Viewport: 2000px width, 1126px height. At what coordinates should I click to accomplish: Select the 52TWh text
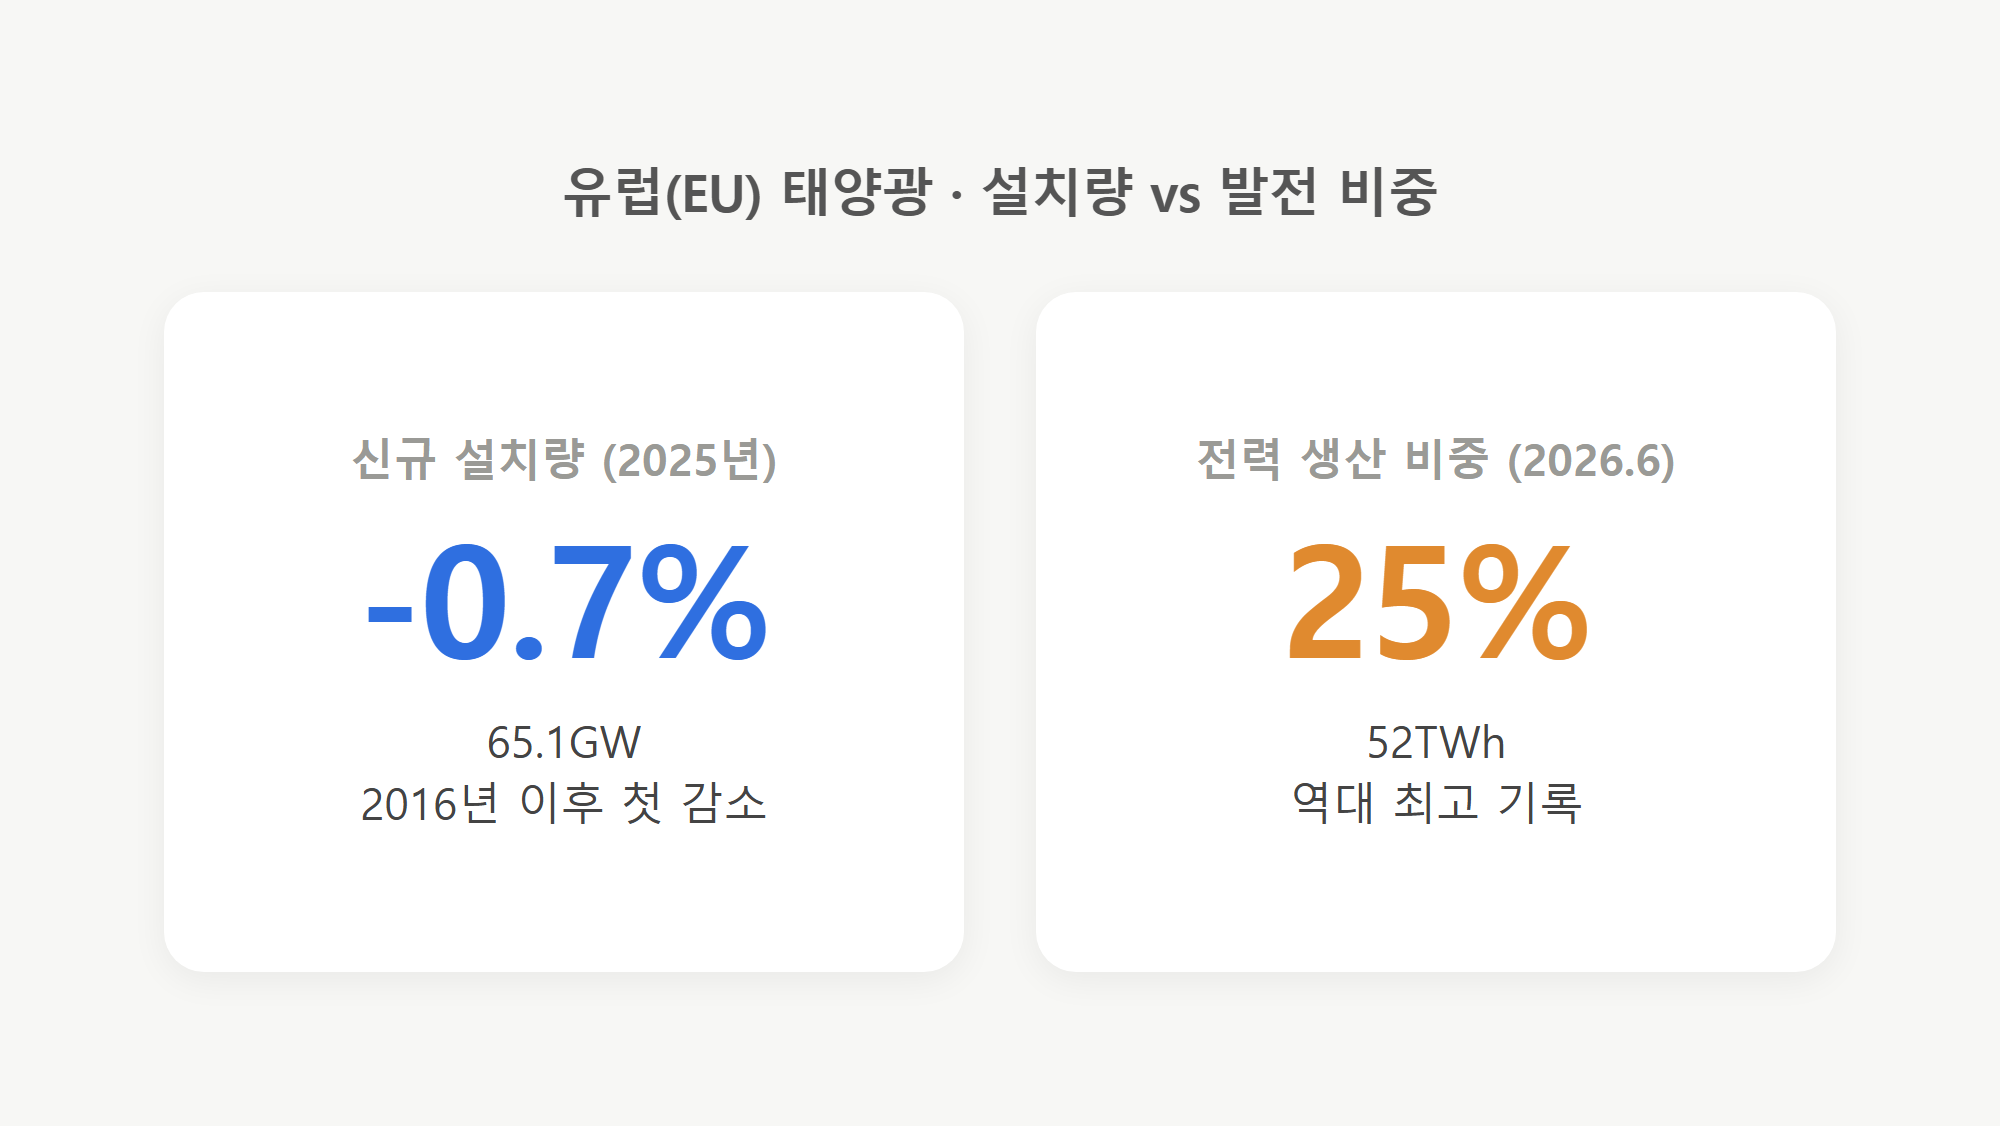click(1436, 742)
